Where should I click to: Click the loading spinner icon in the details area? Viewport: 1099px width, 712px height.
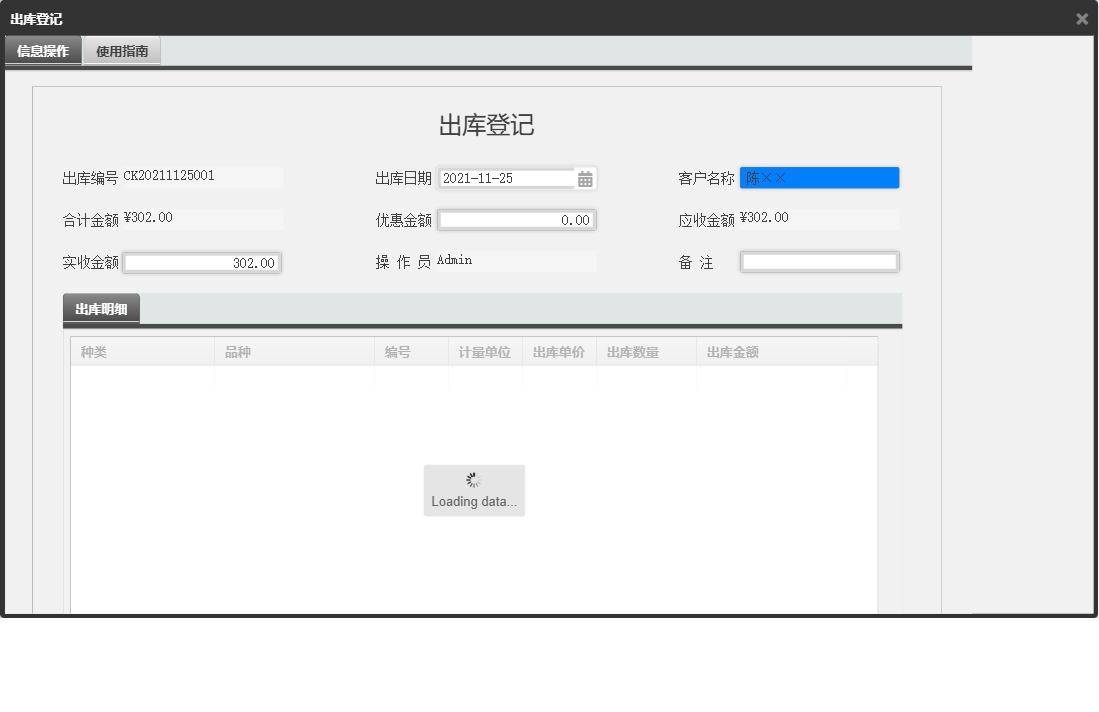[474, 480]
